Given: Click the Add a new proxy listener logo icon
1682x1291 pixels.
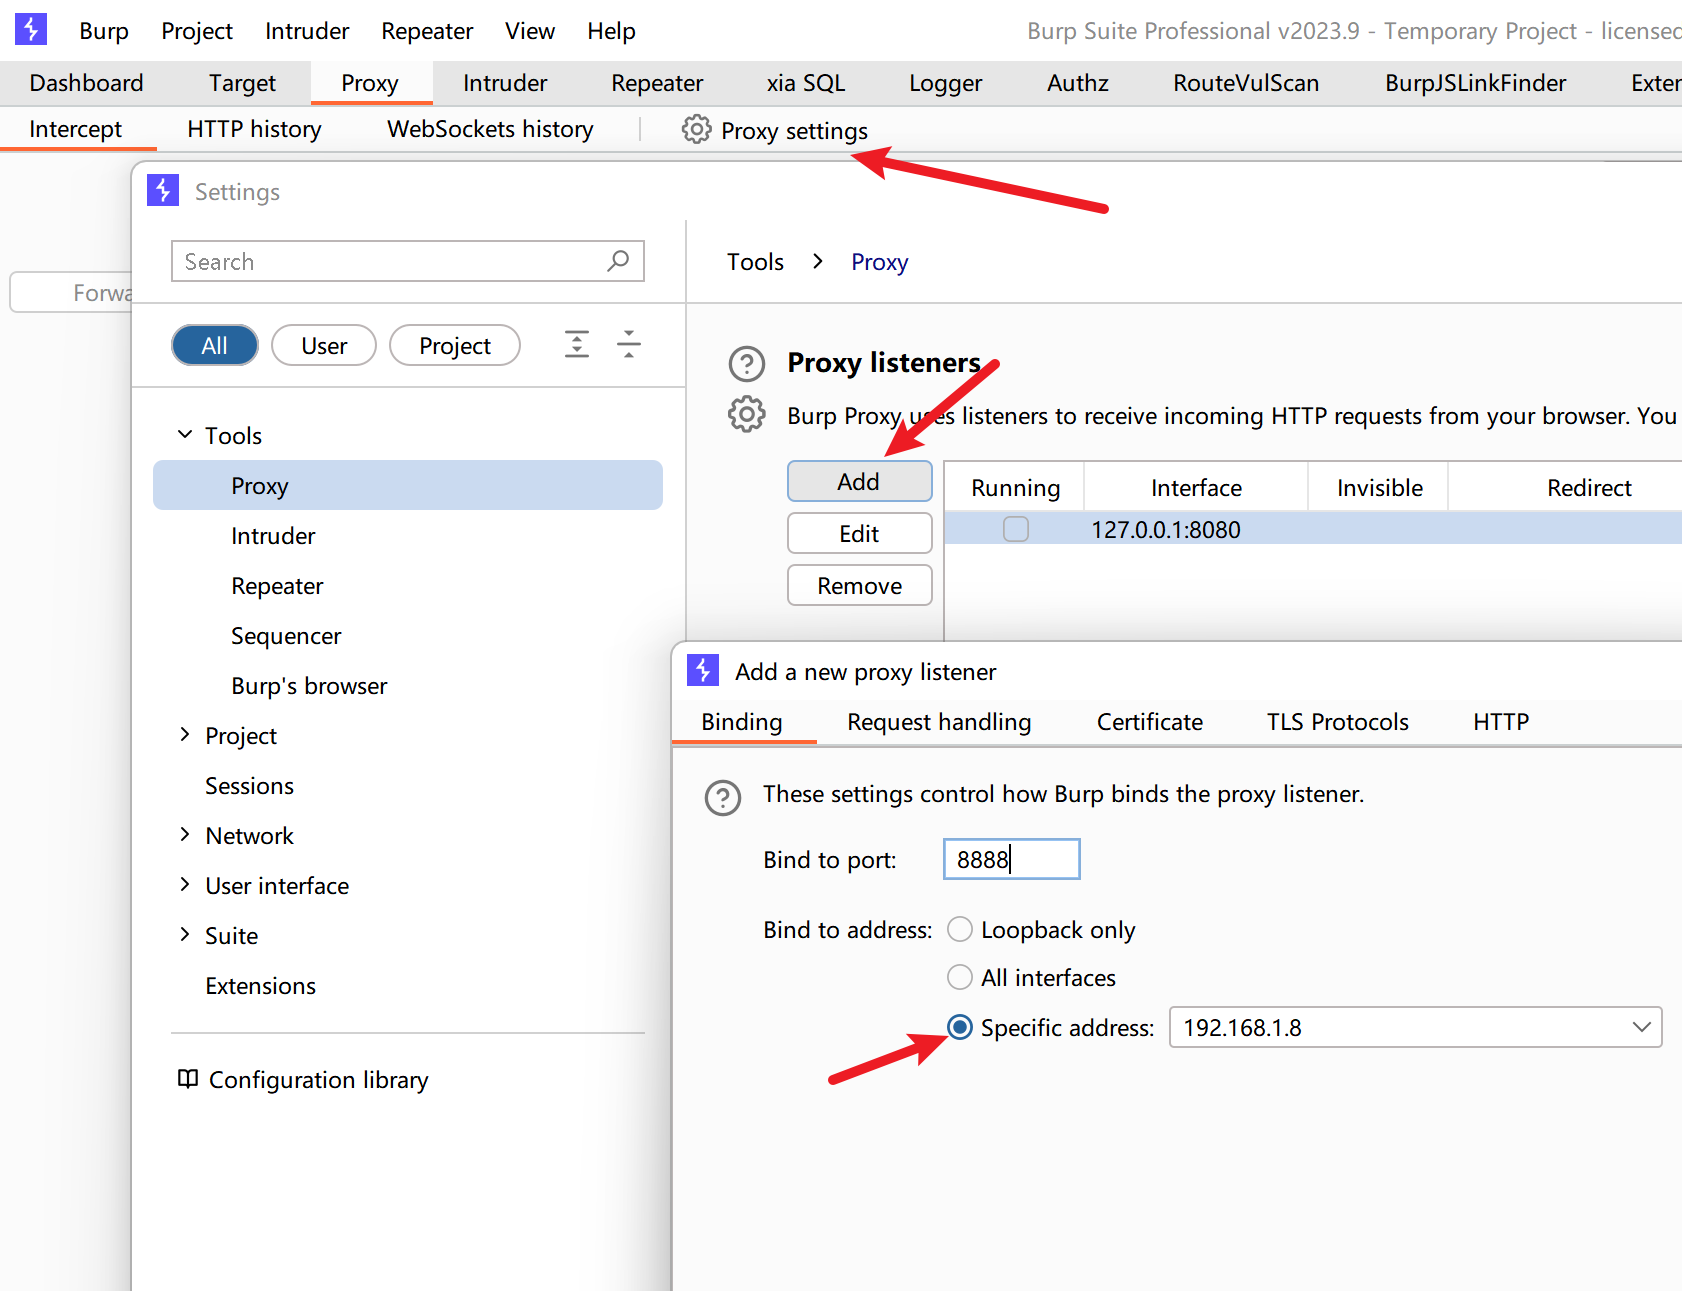Looking at the screenshot, I should point(703,670).
